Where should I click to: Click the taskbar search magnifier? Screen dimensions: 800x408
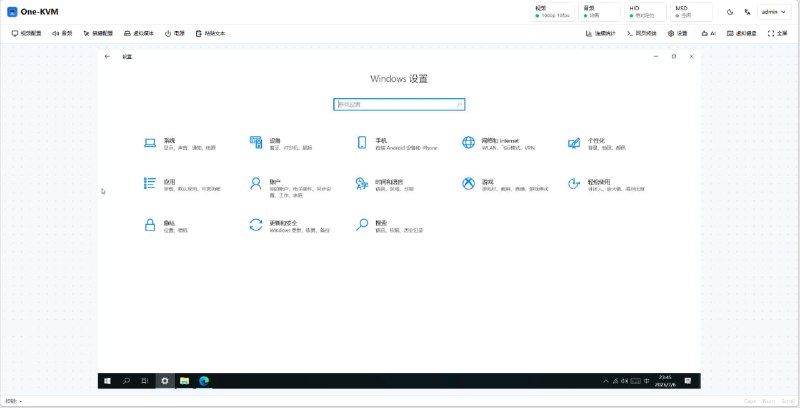click(x=126, y=381)
